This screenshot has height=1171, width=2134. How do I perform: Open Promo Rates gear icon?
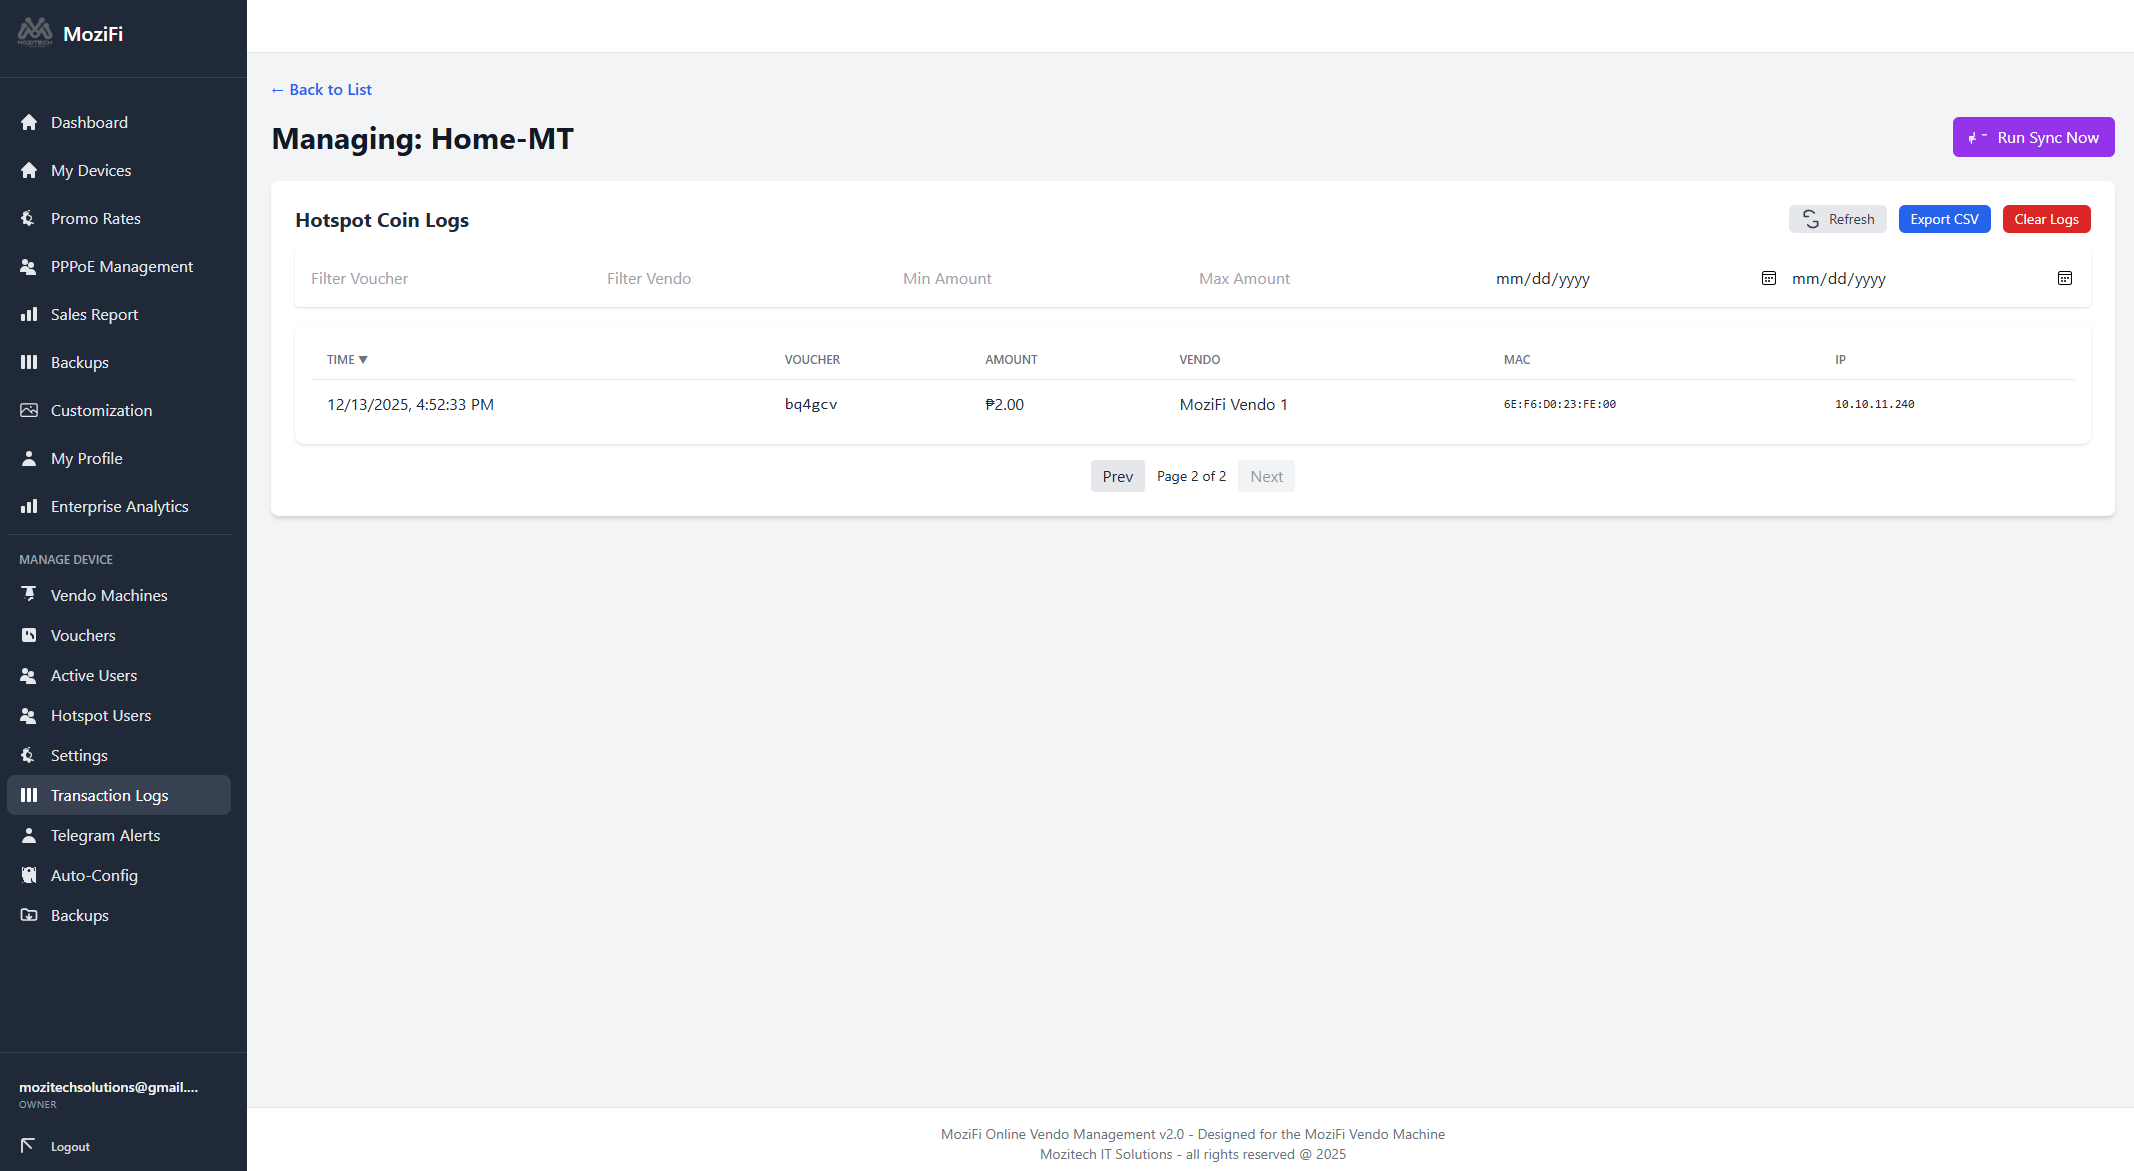(29, 218)
